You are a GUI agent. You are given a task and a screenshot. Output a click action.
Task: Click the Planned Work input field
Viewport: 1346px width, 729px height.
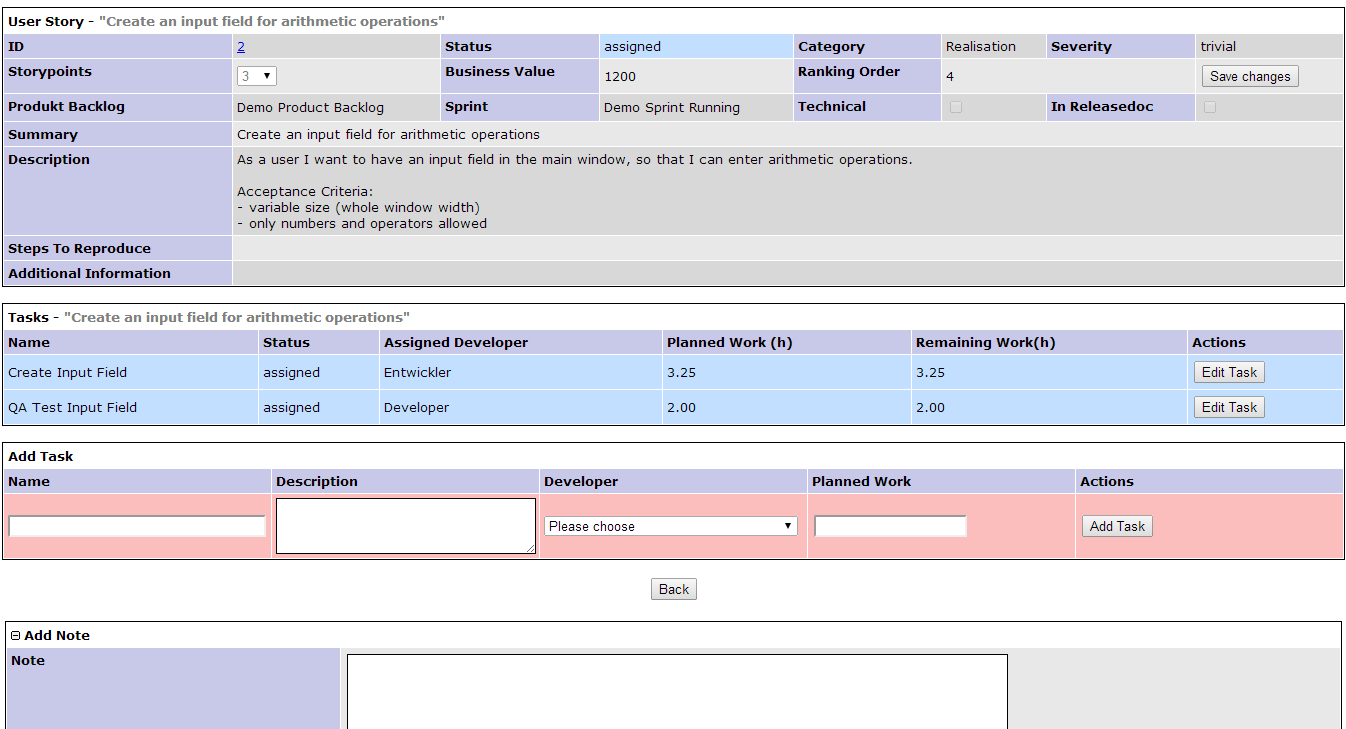pos(889,525)
